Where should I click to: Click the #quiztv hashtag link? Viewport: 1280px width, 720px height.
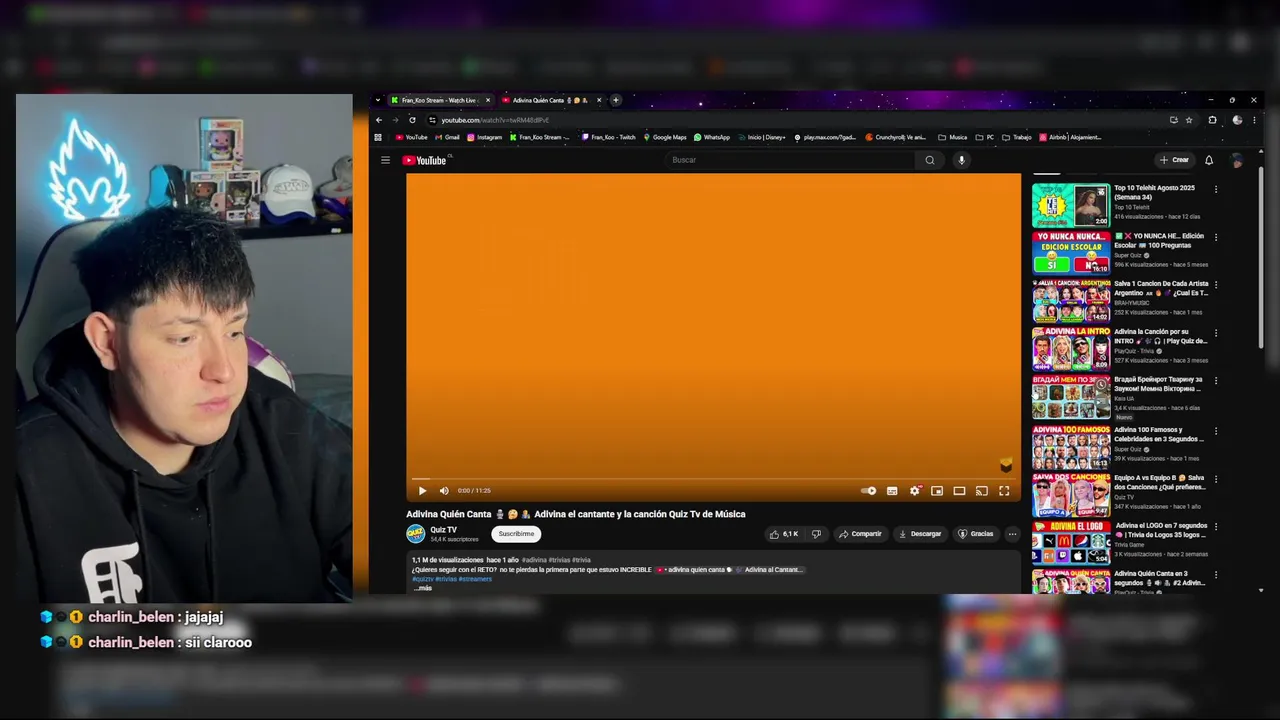(422, 579)
